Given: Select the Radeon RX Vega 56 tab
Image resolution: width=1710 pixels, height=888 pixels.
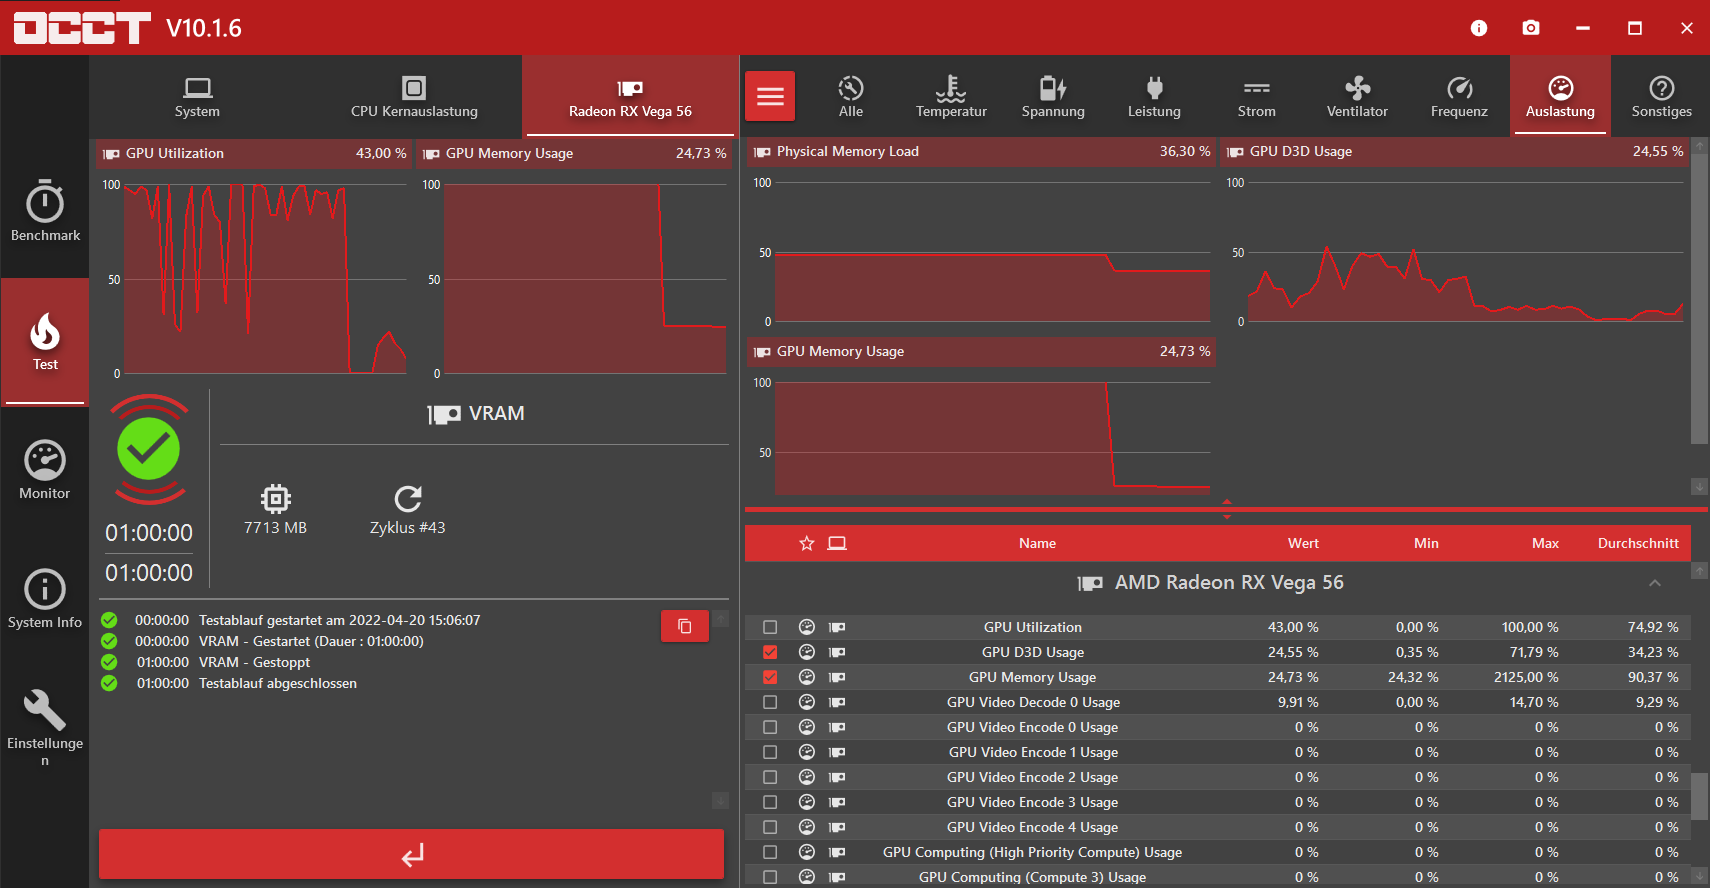Looking at the screenshot, I should click(630, 97).
